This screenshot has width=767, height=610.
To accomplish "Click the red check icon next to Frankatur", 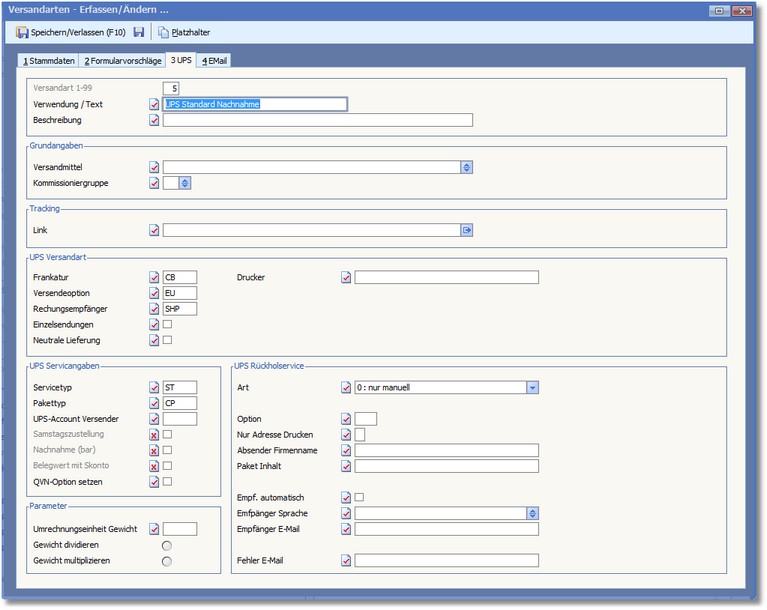I will click(154, 277).
